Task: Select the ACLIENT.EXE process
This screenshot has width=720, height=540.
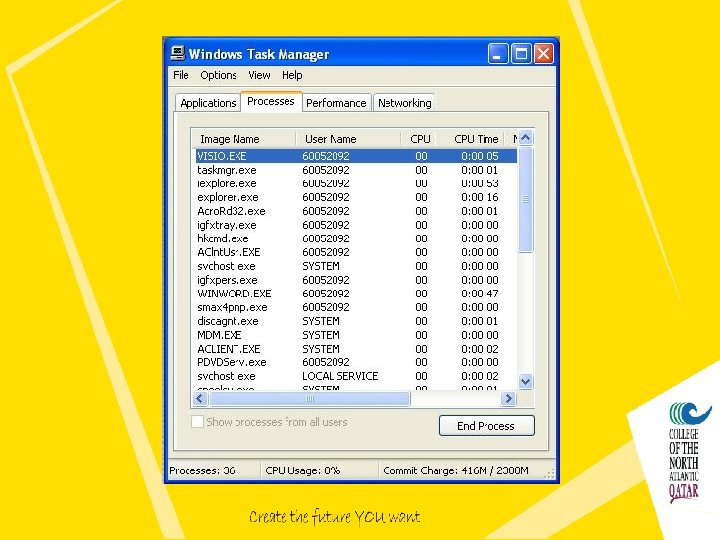Action: (x=356, y=349)
